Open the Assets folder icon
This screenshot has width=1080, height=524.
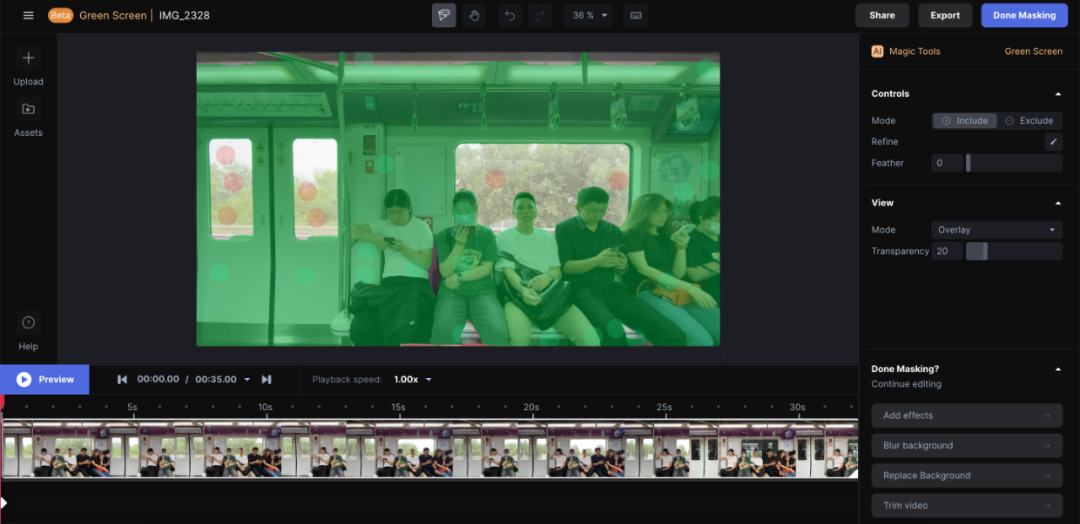[28, 109]
